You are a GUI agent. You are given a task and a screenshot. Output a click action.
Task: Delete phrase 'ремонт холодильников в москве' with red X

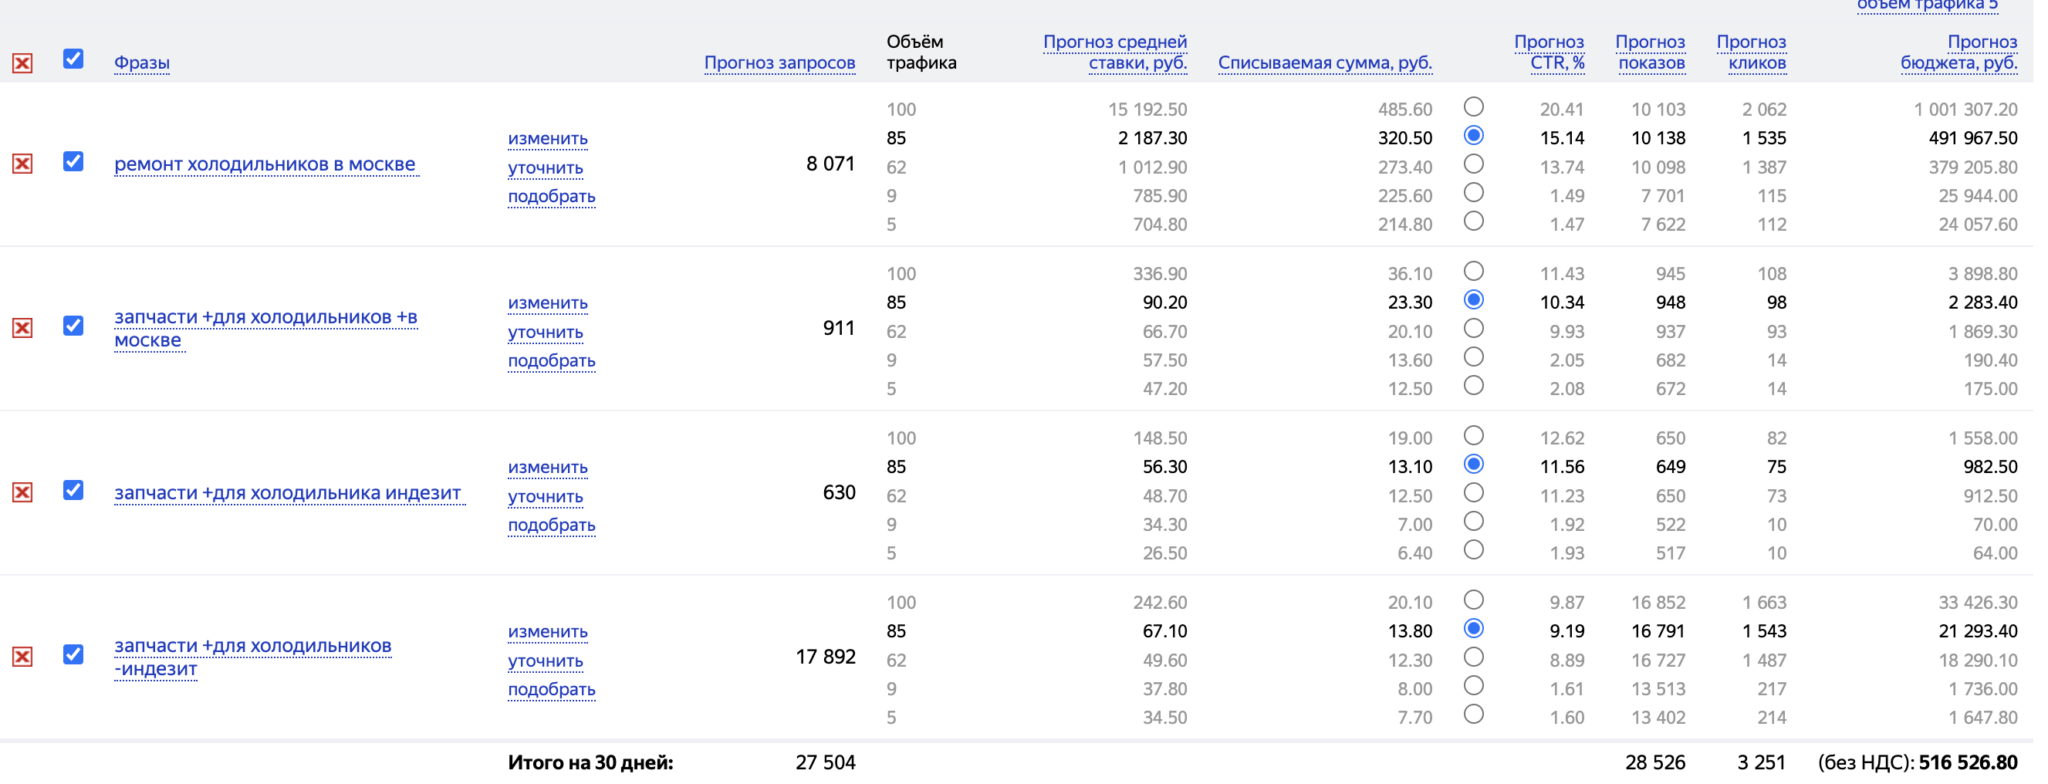pyautogui.click(x=22, y=164)
